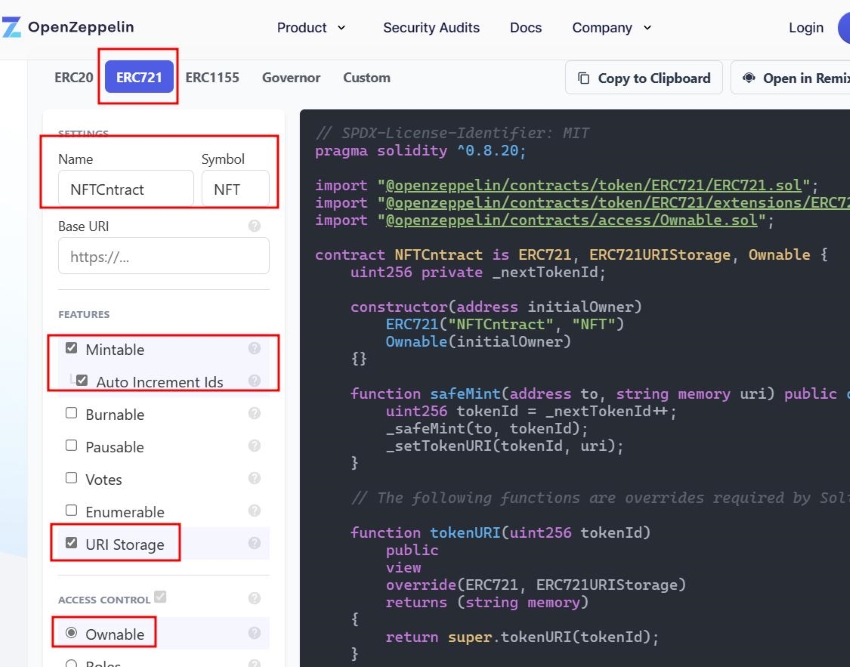Click the OpenZeppelin logo icon
The width and height of the screenshot is (850, 667).
point(11,27)
